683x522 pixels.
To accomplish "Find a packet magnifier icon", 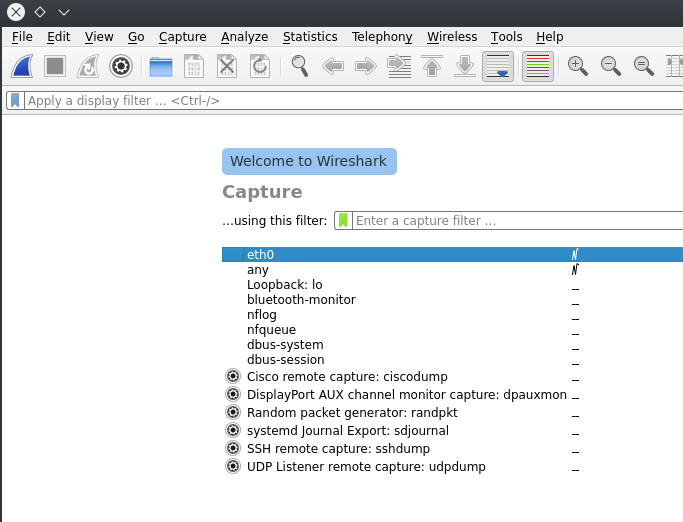I will click(300, 66).
